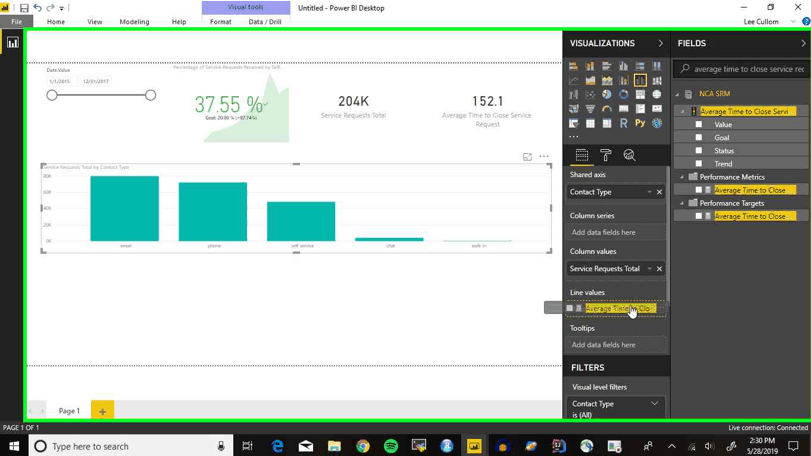Pick the area chart visualization
The image size is (811, 456).
590,81
